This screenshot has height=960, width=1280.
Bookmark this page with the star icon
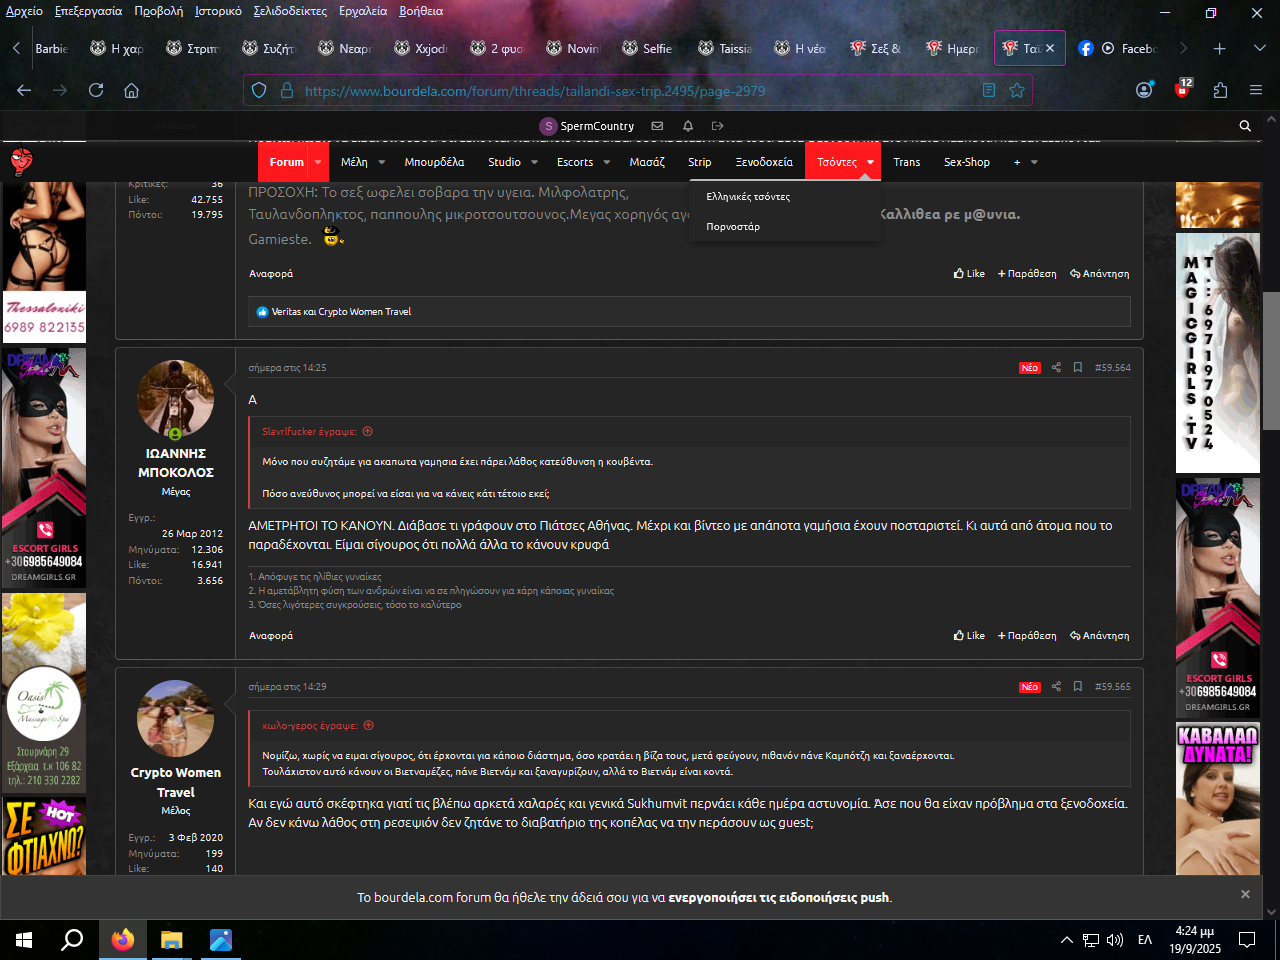(x=1017, y=90)
